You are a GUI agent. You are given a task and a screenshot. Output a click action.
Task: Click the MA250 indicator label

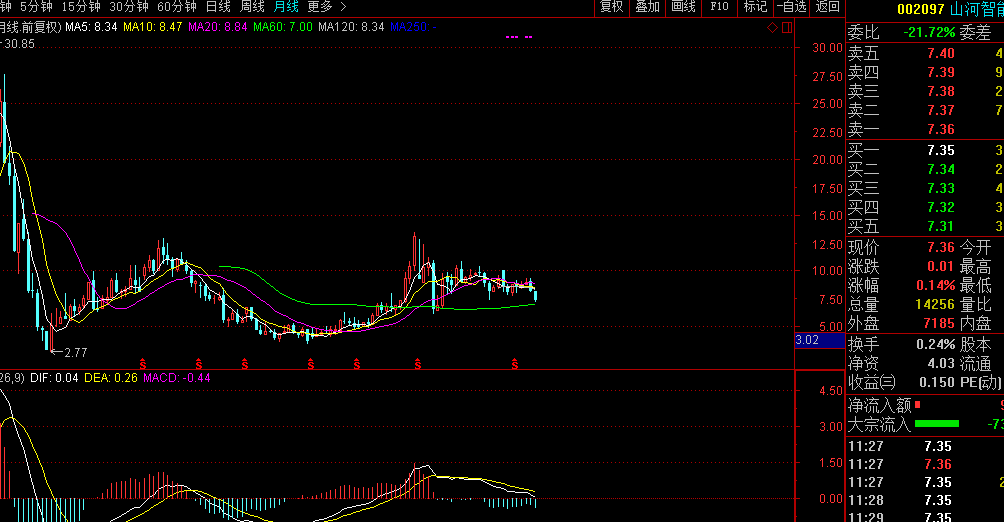pos(414,27)
